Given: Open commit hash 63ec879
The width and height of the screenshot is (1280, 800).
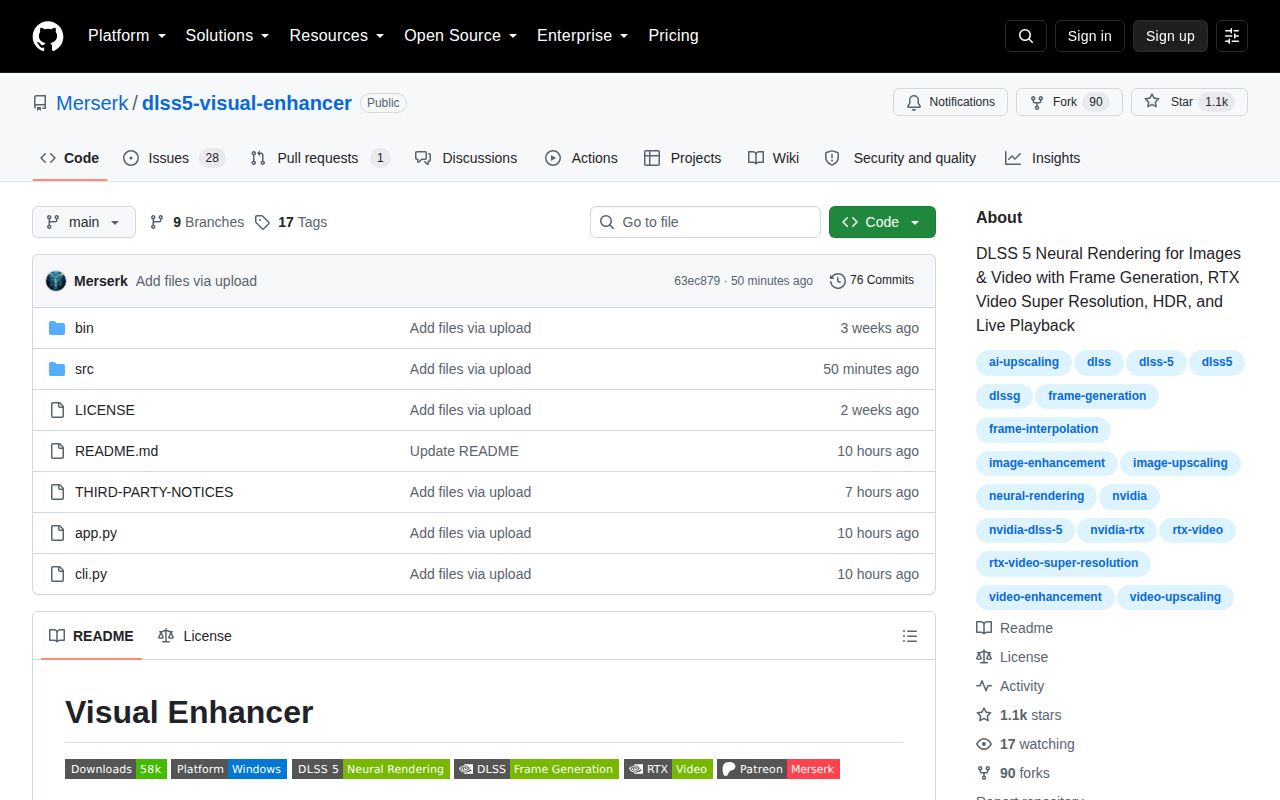Looking at the screenshot, I should [697, 281].
